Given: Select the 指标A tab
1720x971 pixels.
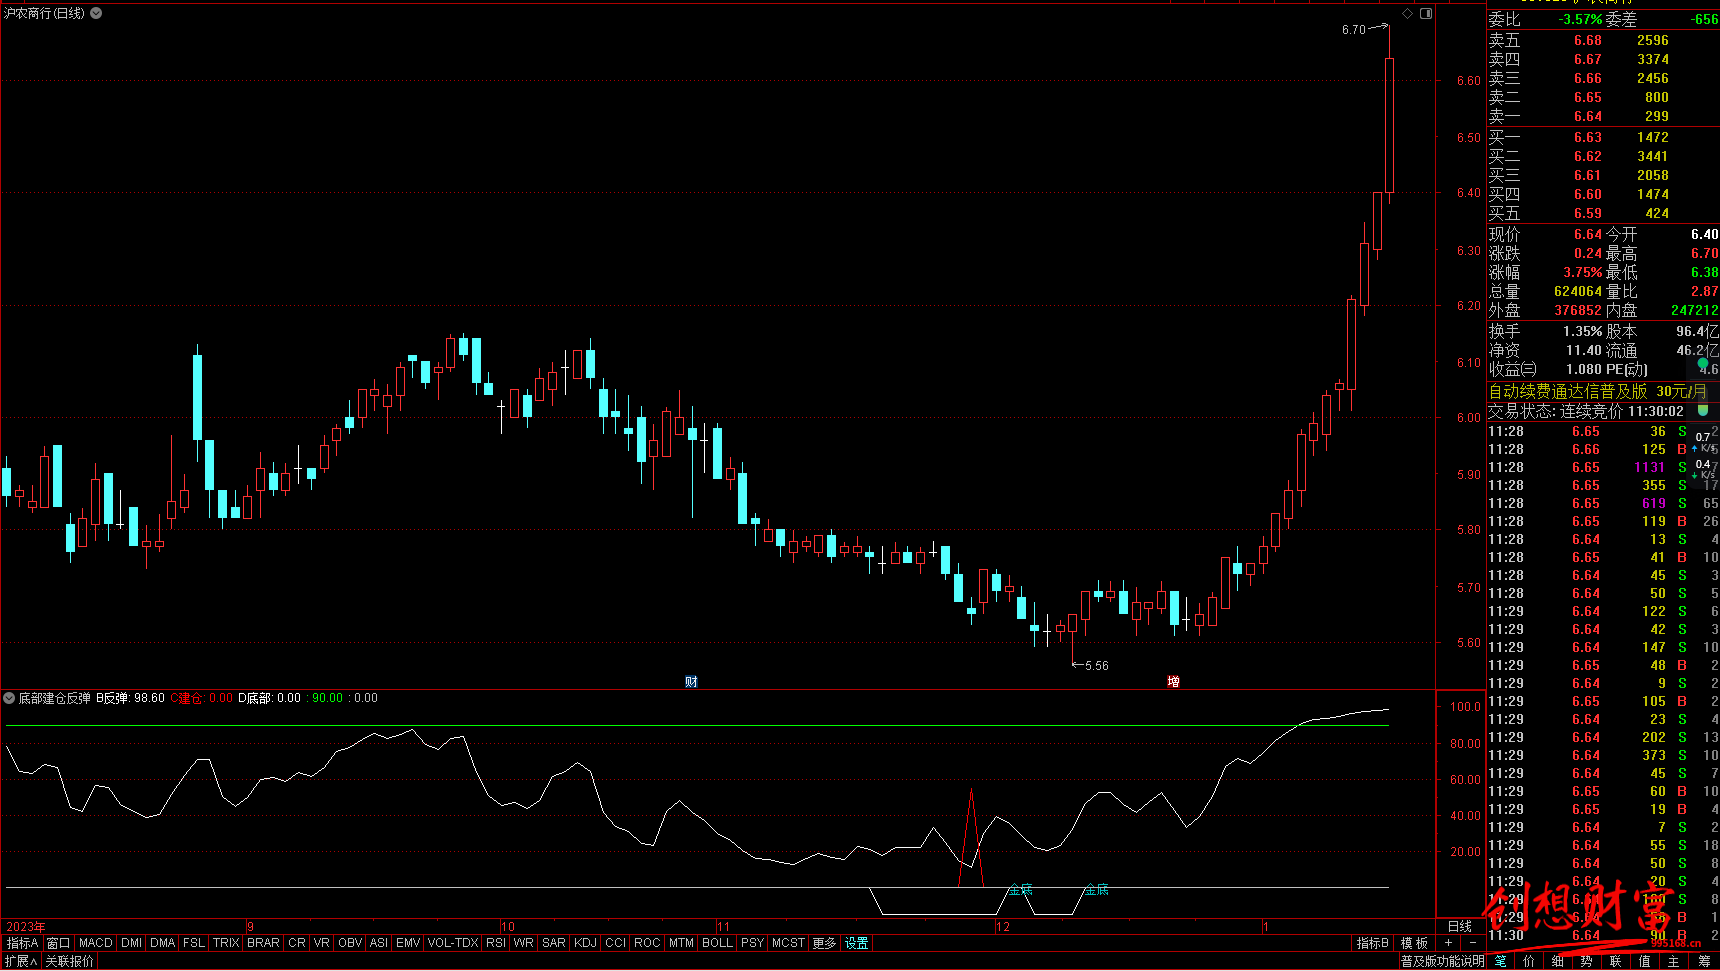Looking at the screenshot, I should click(22, 943).
